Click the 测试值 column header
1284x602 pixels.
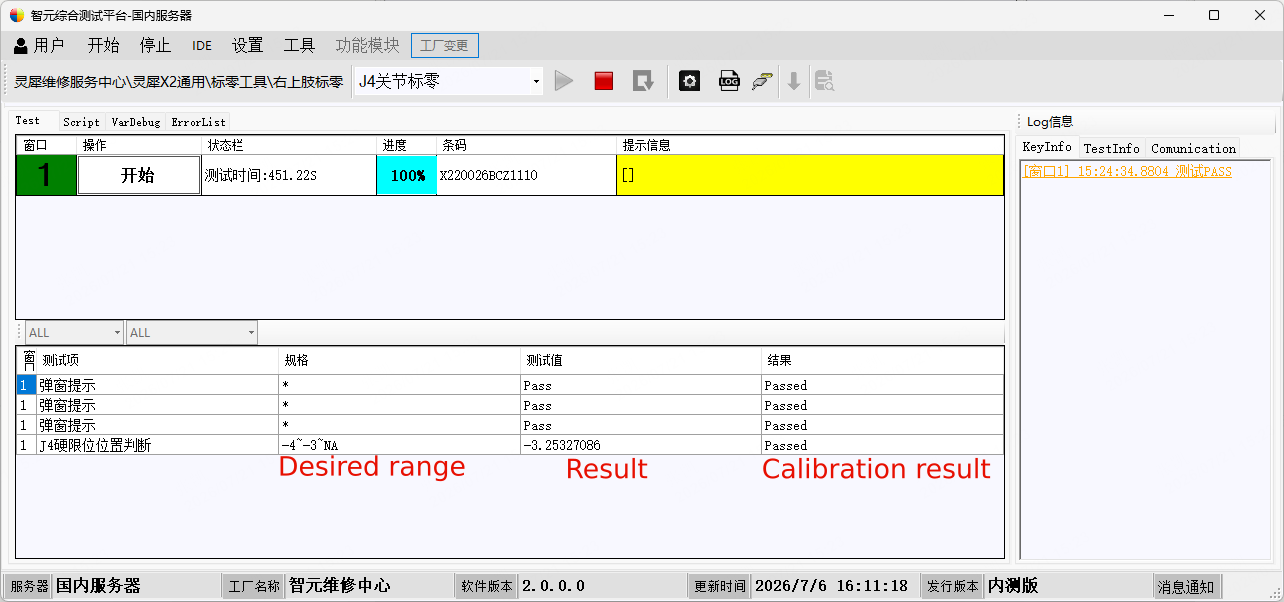(x=641, y=361)
